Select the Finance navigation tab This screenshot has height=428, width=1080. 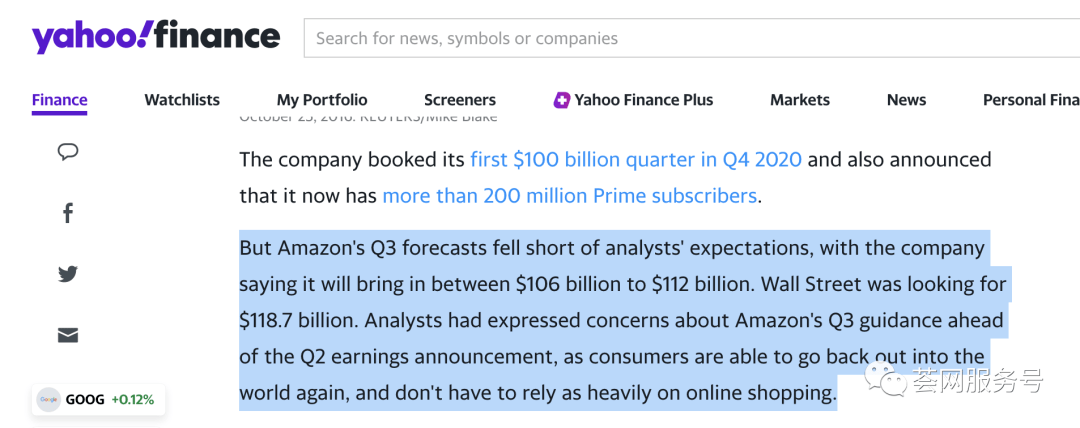coord(59,100)
